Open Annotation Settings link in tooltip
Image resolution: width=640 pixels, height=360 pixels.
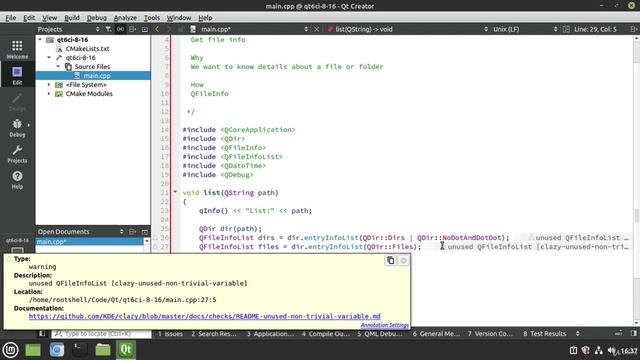[x=384, y=325]
